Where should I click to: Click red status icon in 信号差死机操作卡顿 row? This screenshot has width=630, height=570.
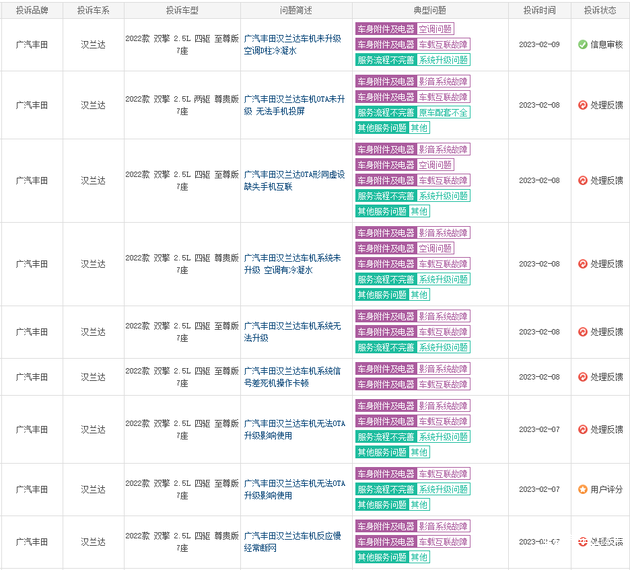(x=582, y=377)
